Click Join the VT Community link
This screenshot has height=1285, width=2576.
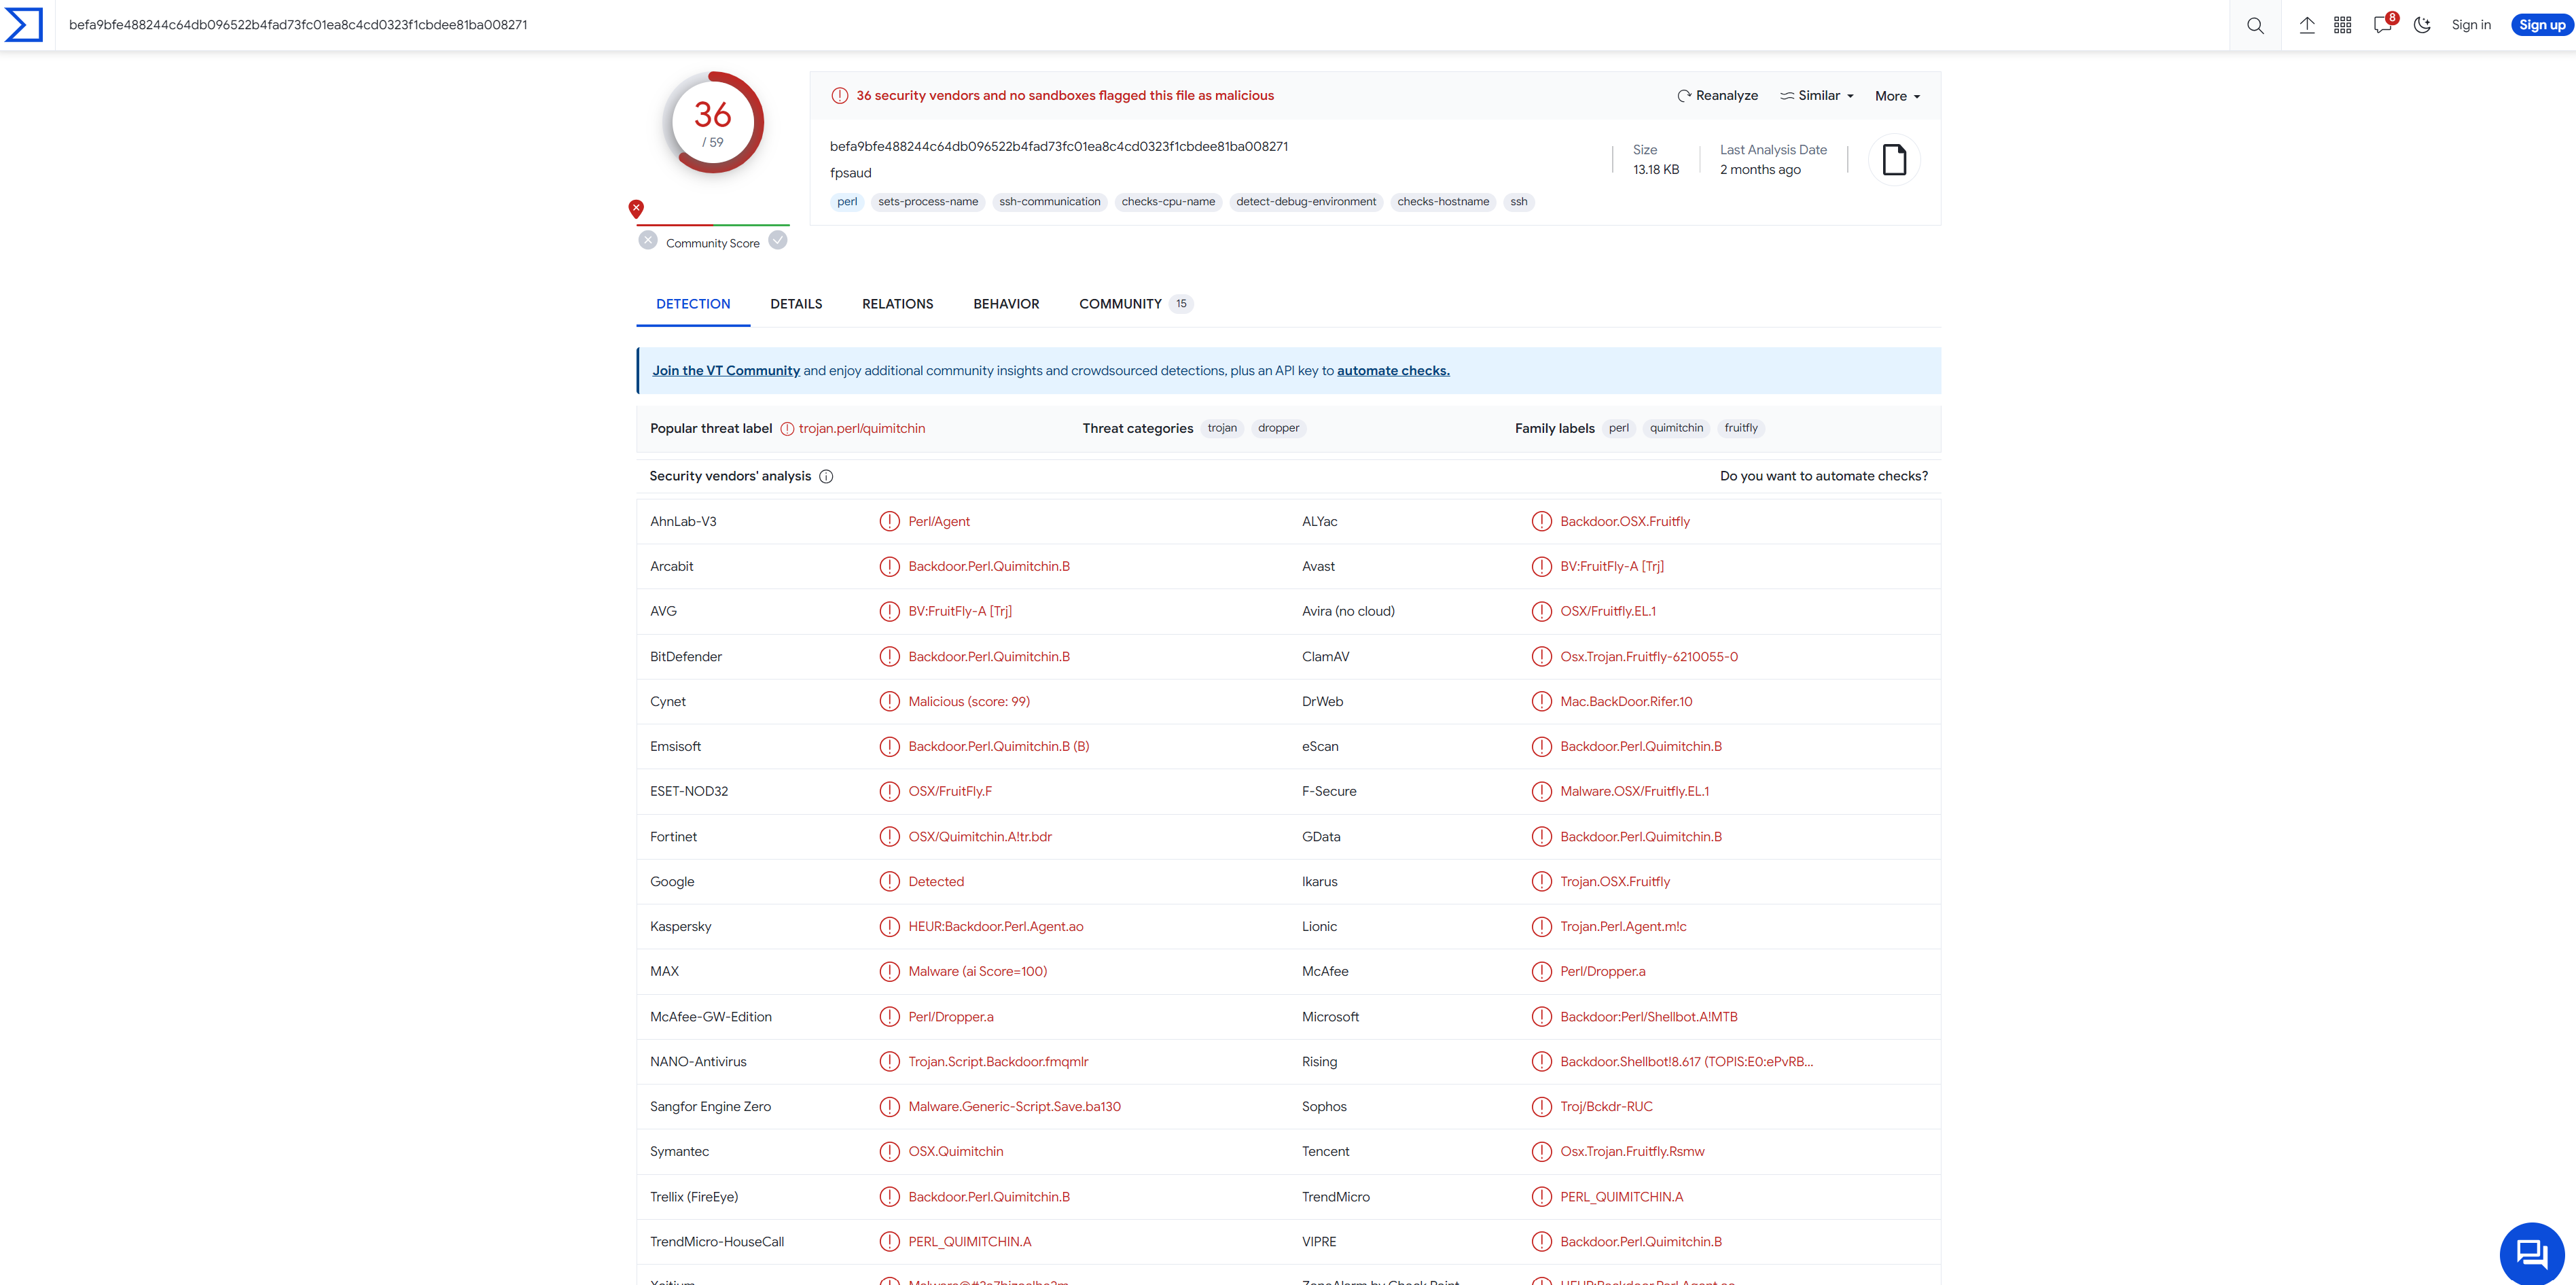coord(726,371)
